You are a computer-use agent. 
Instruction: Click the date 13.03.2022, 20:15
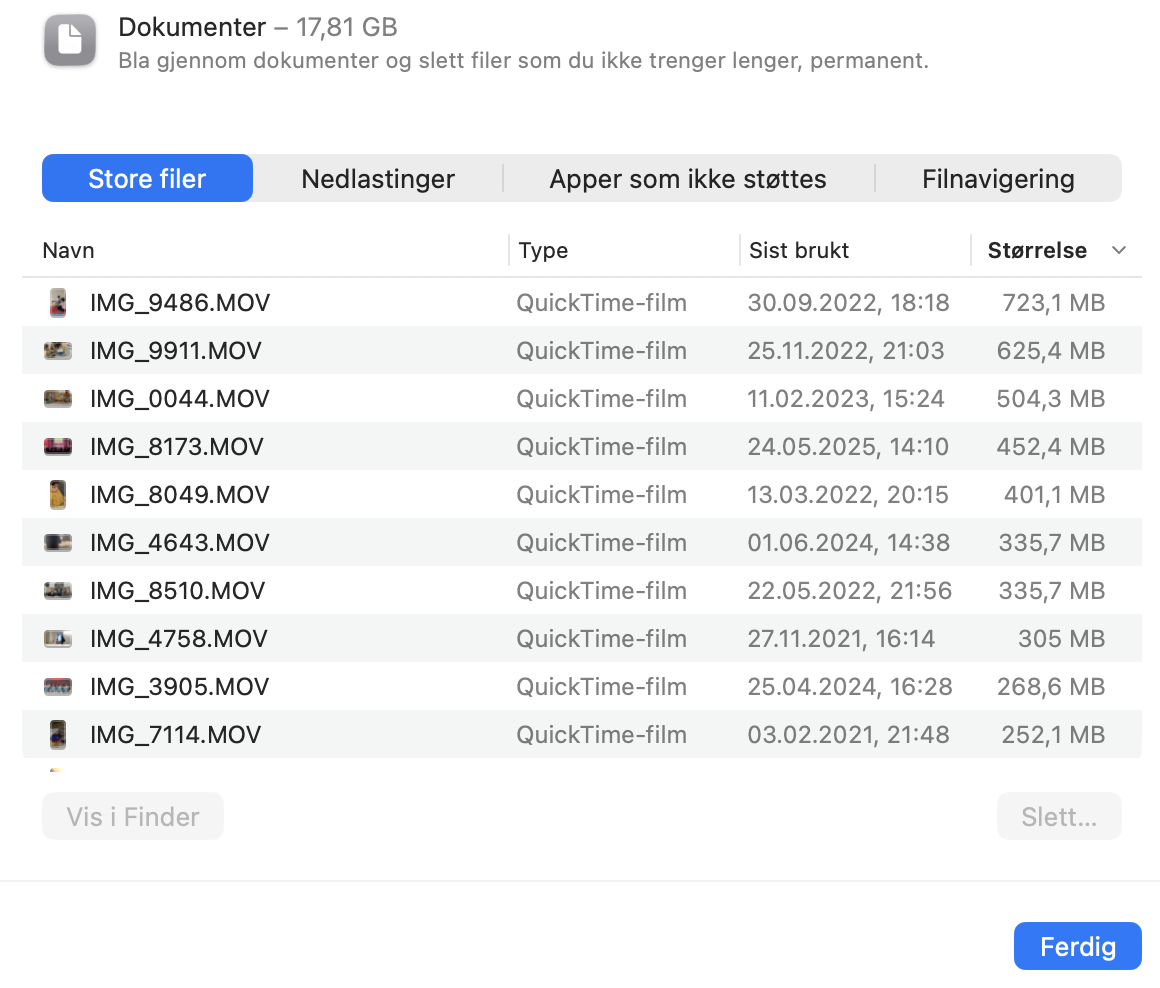point(848,495)
